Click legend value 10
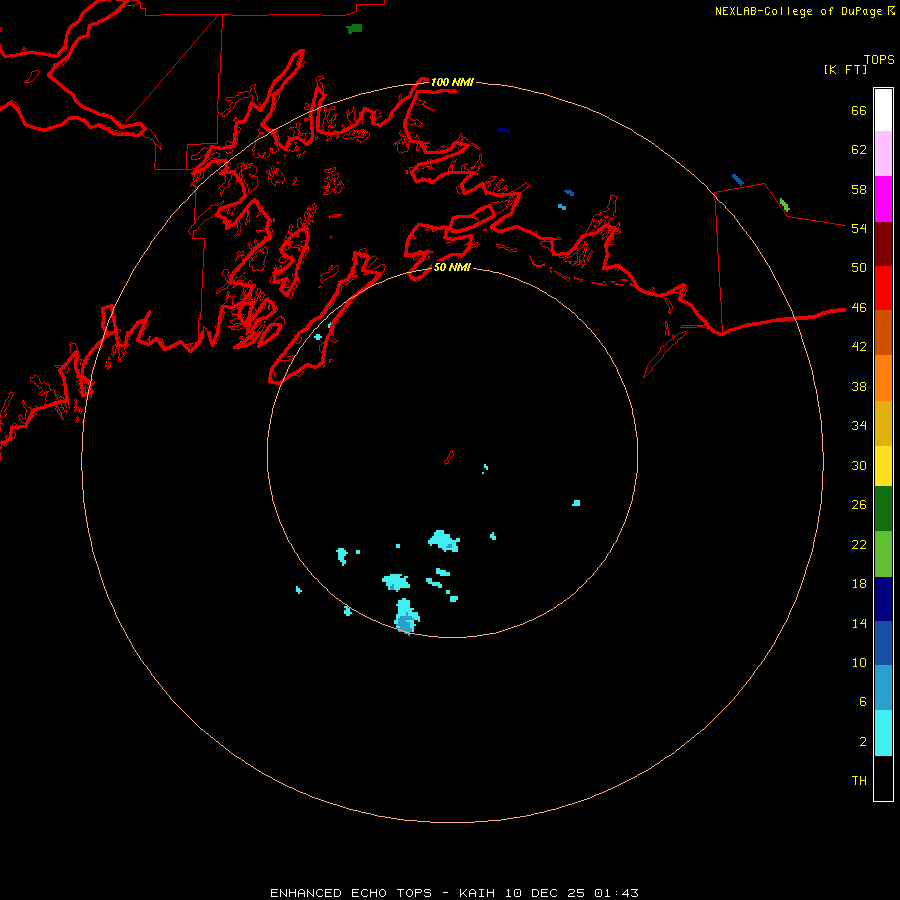The image size is (900, 900). pos(859,663)
